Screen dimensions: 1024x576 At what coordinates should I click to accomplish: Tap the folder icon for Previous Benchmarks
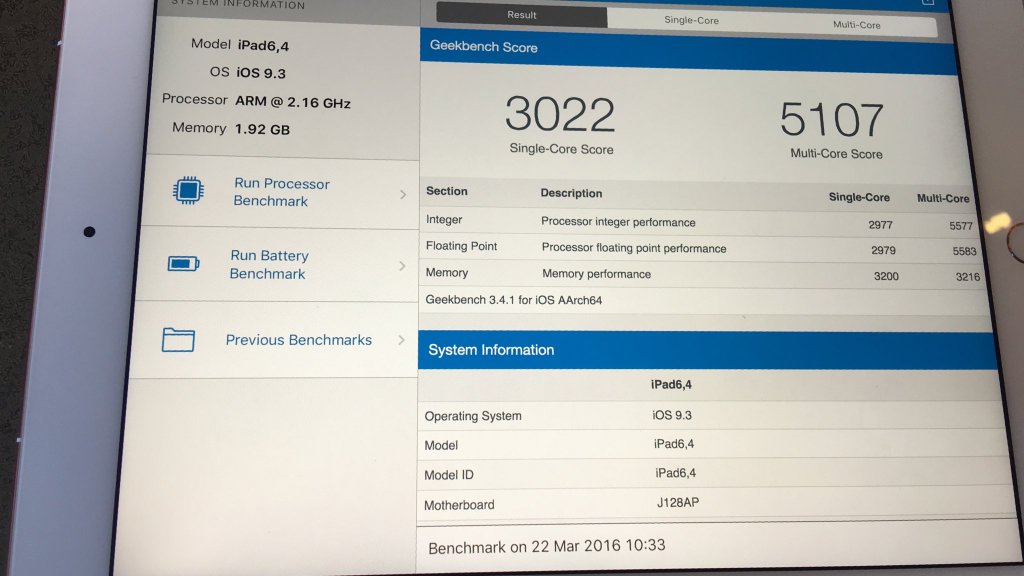(x=178, y=340)
